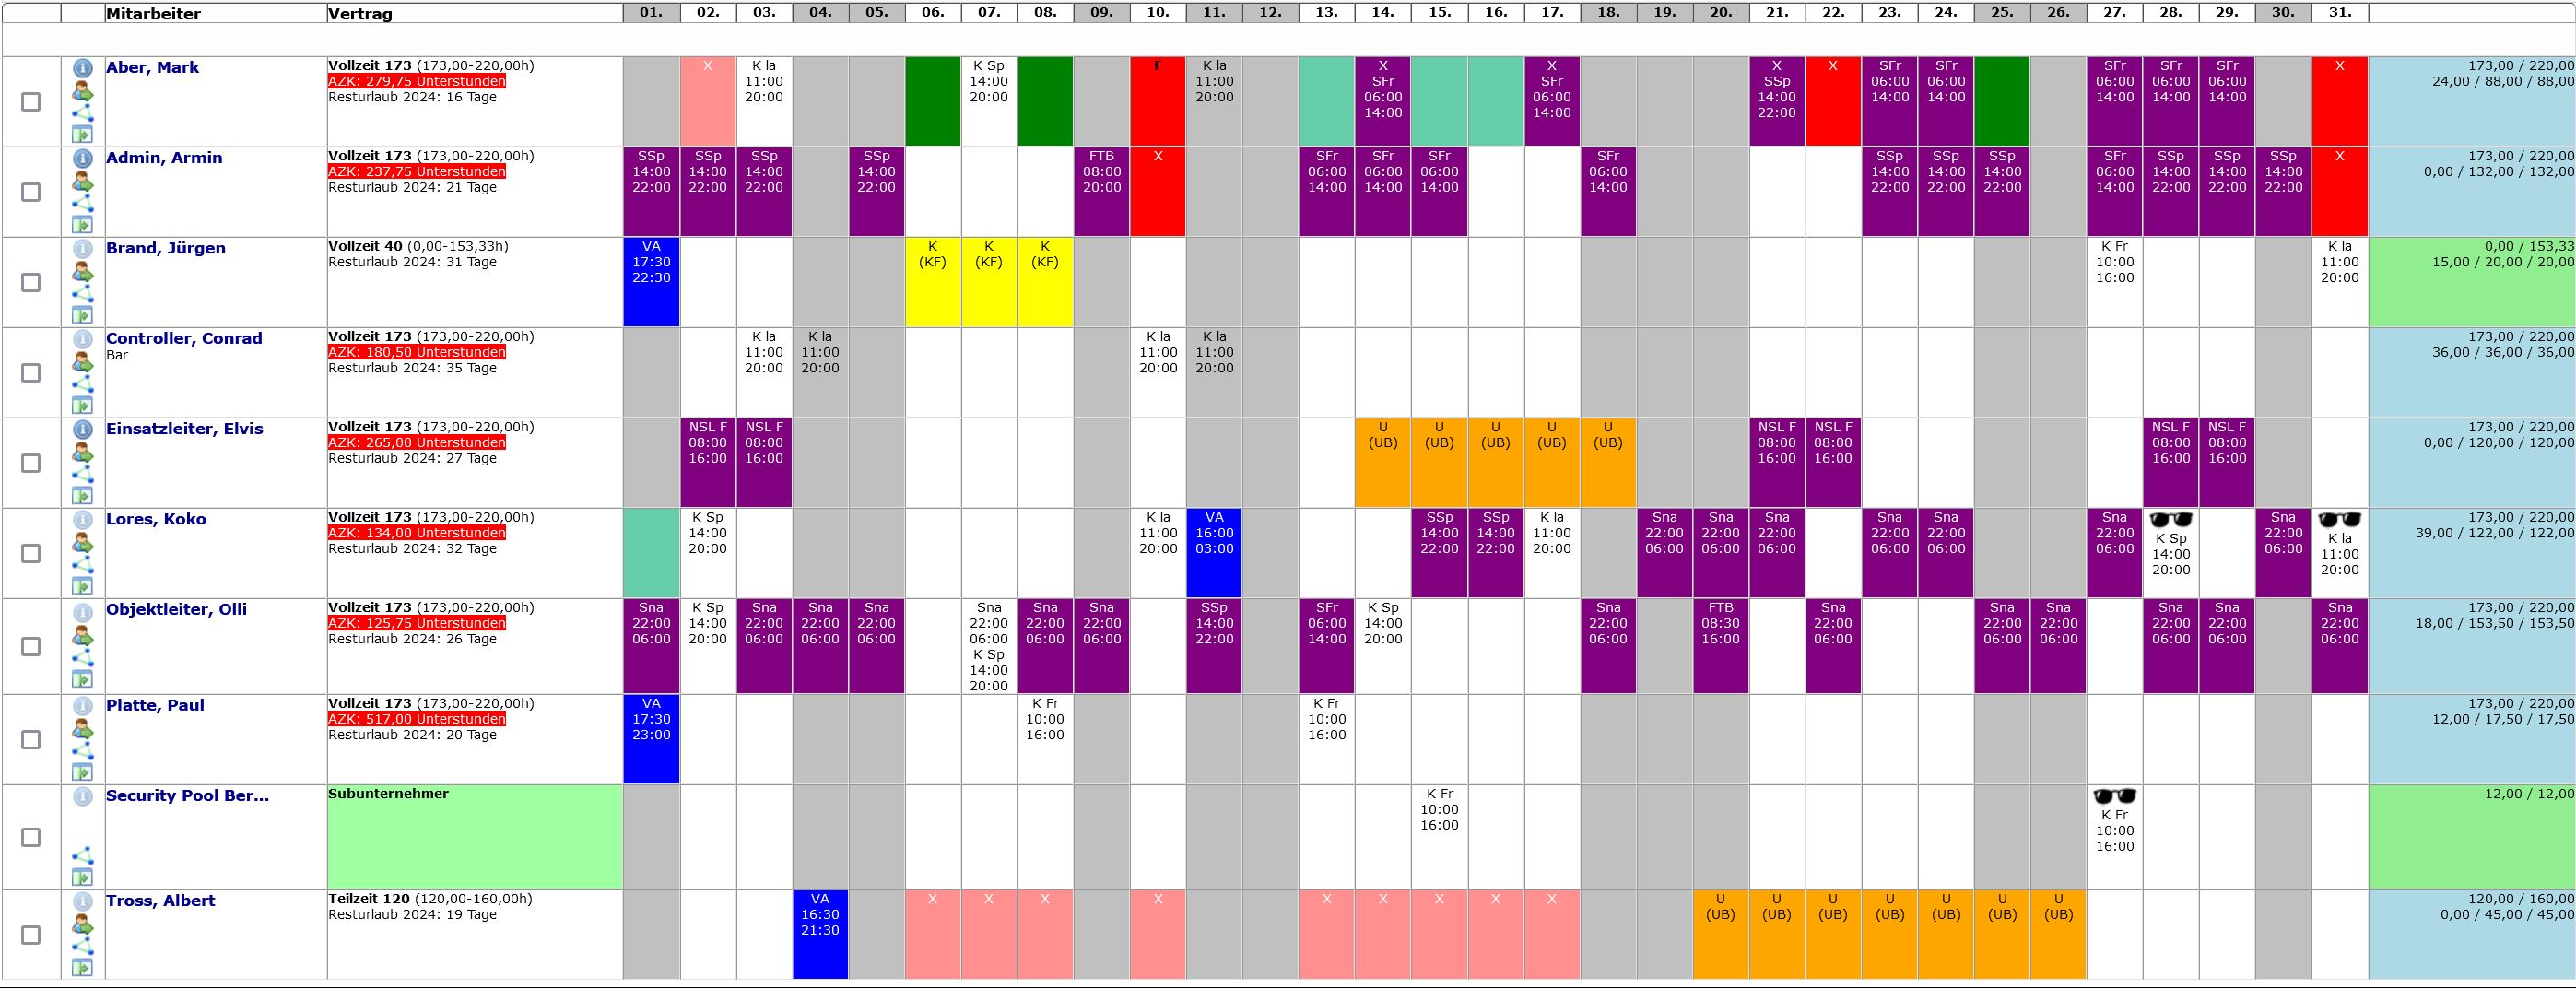Screen dimensions: 2576x989
Task: Click the person-arrow icon for Lores, Koko
Action: (x=83, y=543)
